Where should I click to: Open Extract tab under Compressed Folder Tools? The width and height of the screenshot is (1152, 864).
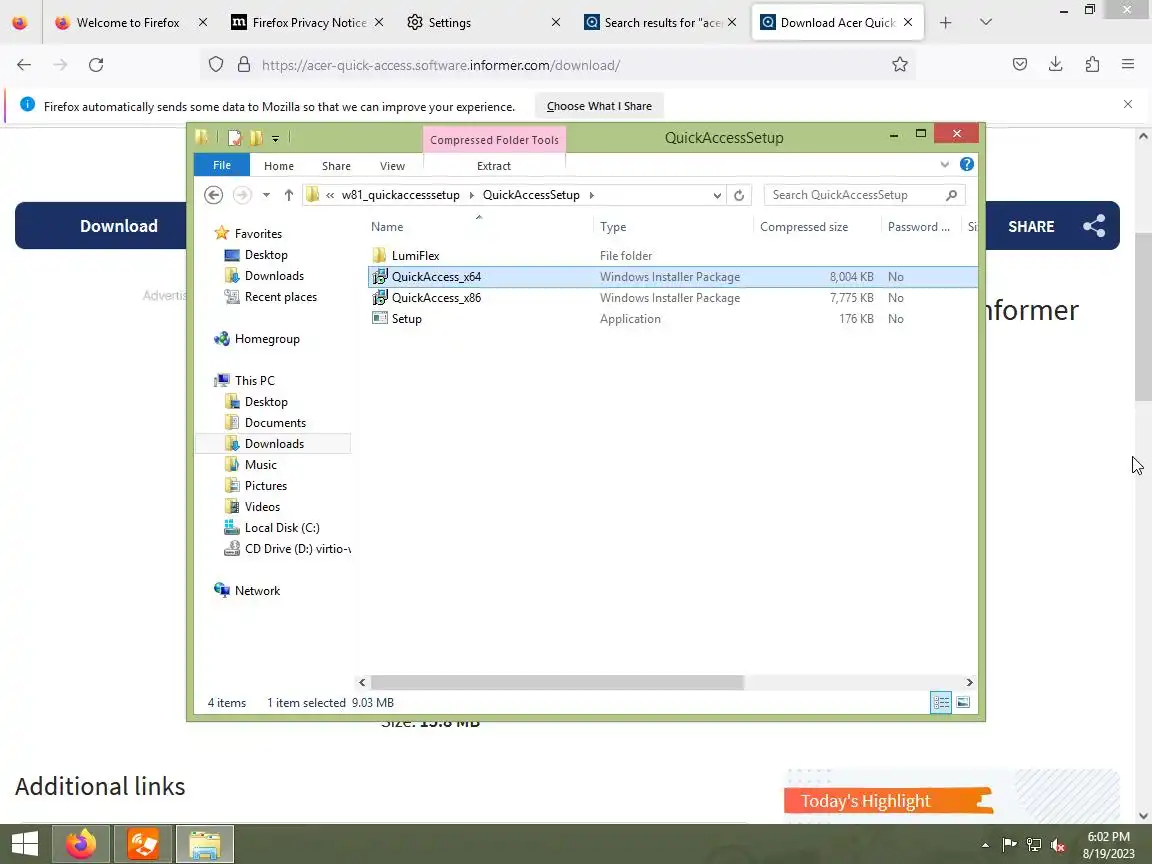click(494, 166)
